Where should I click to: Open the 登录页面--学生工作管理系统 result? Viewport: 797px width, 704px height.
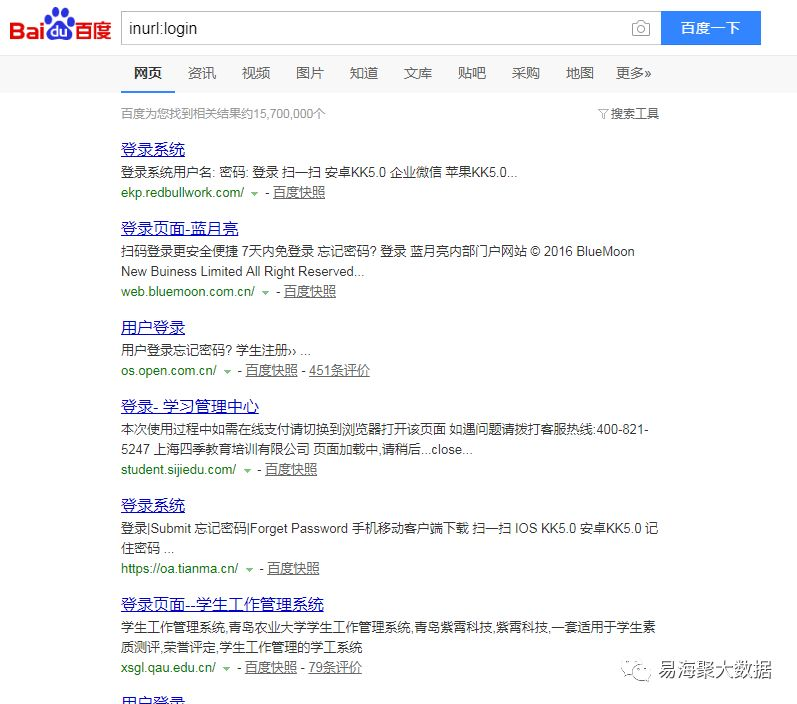tap(222, 604)
